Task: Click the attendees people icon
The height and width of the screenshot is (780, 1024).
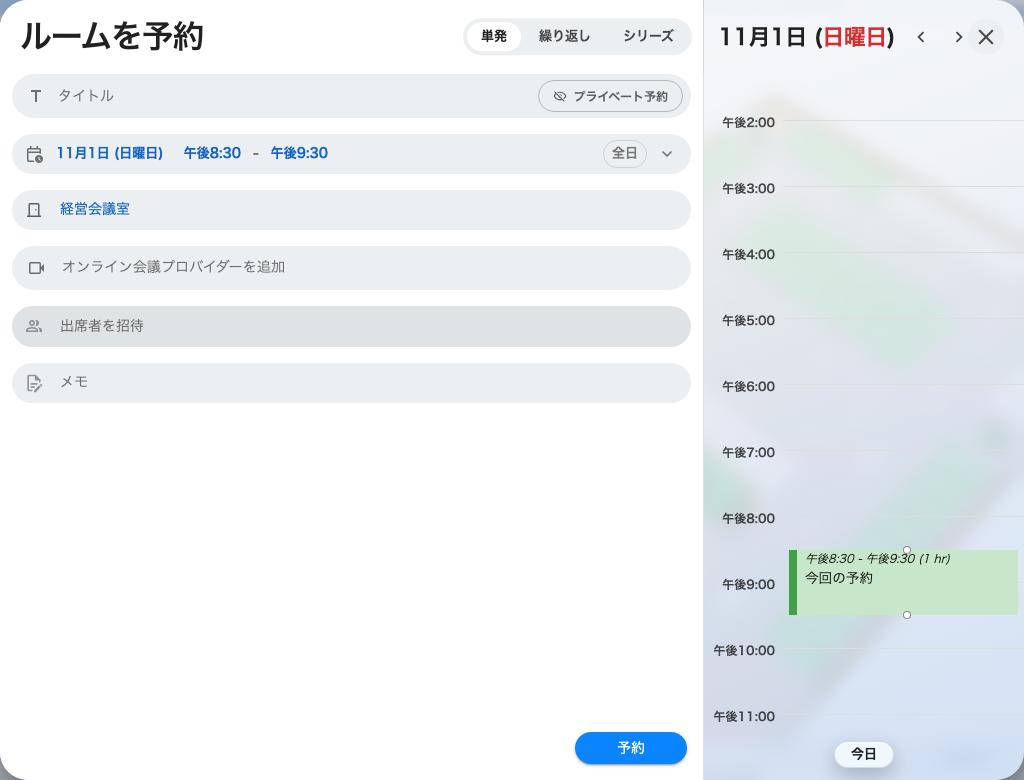Action: (34, 326)
